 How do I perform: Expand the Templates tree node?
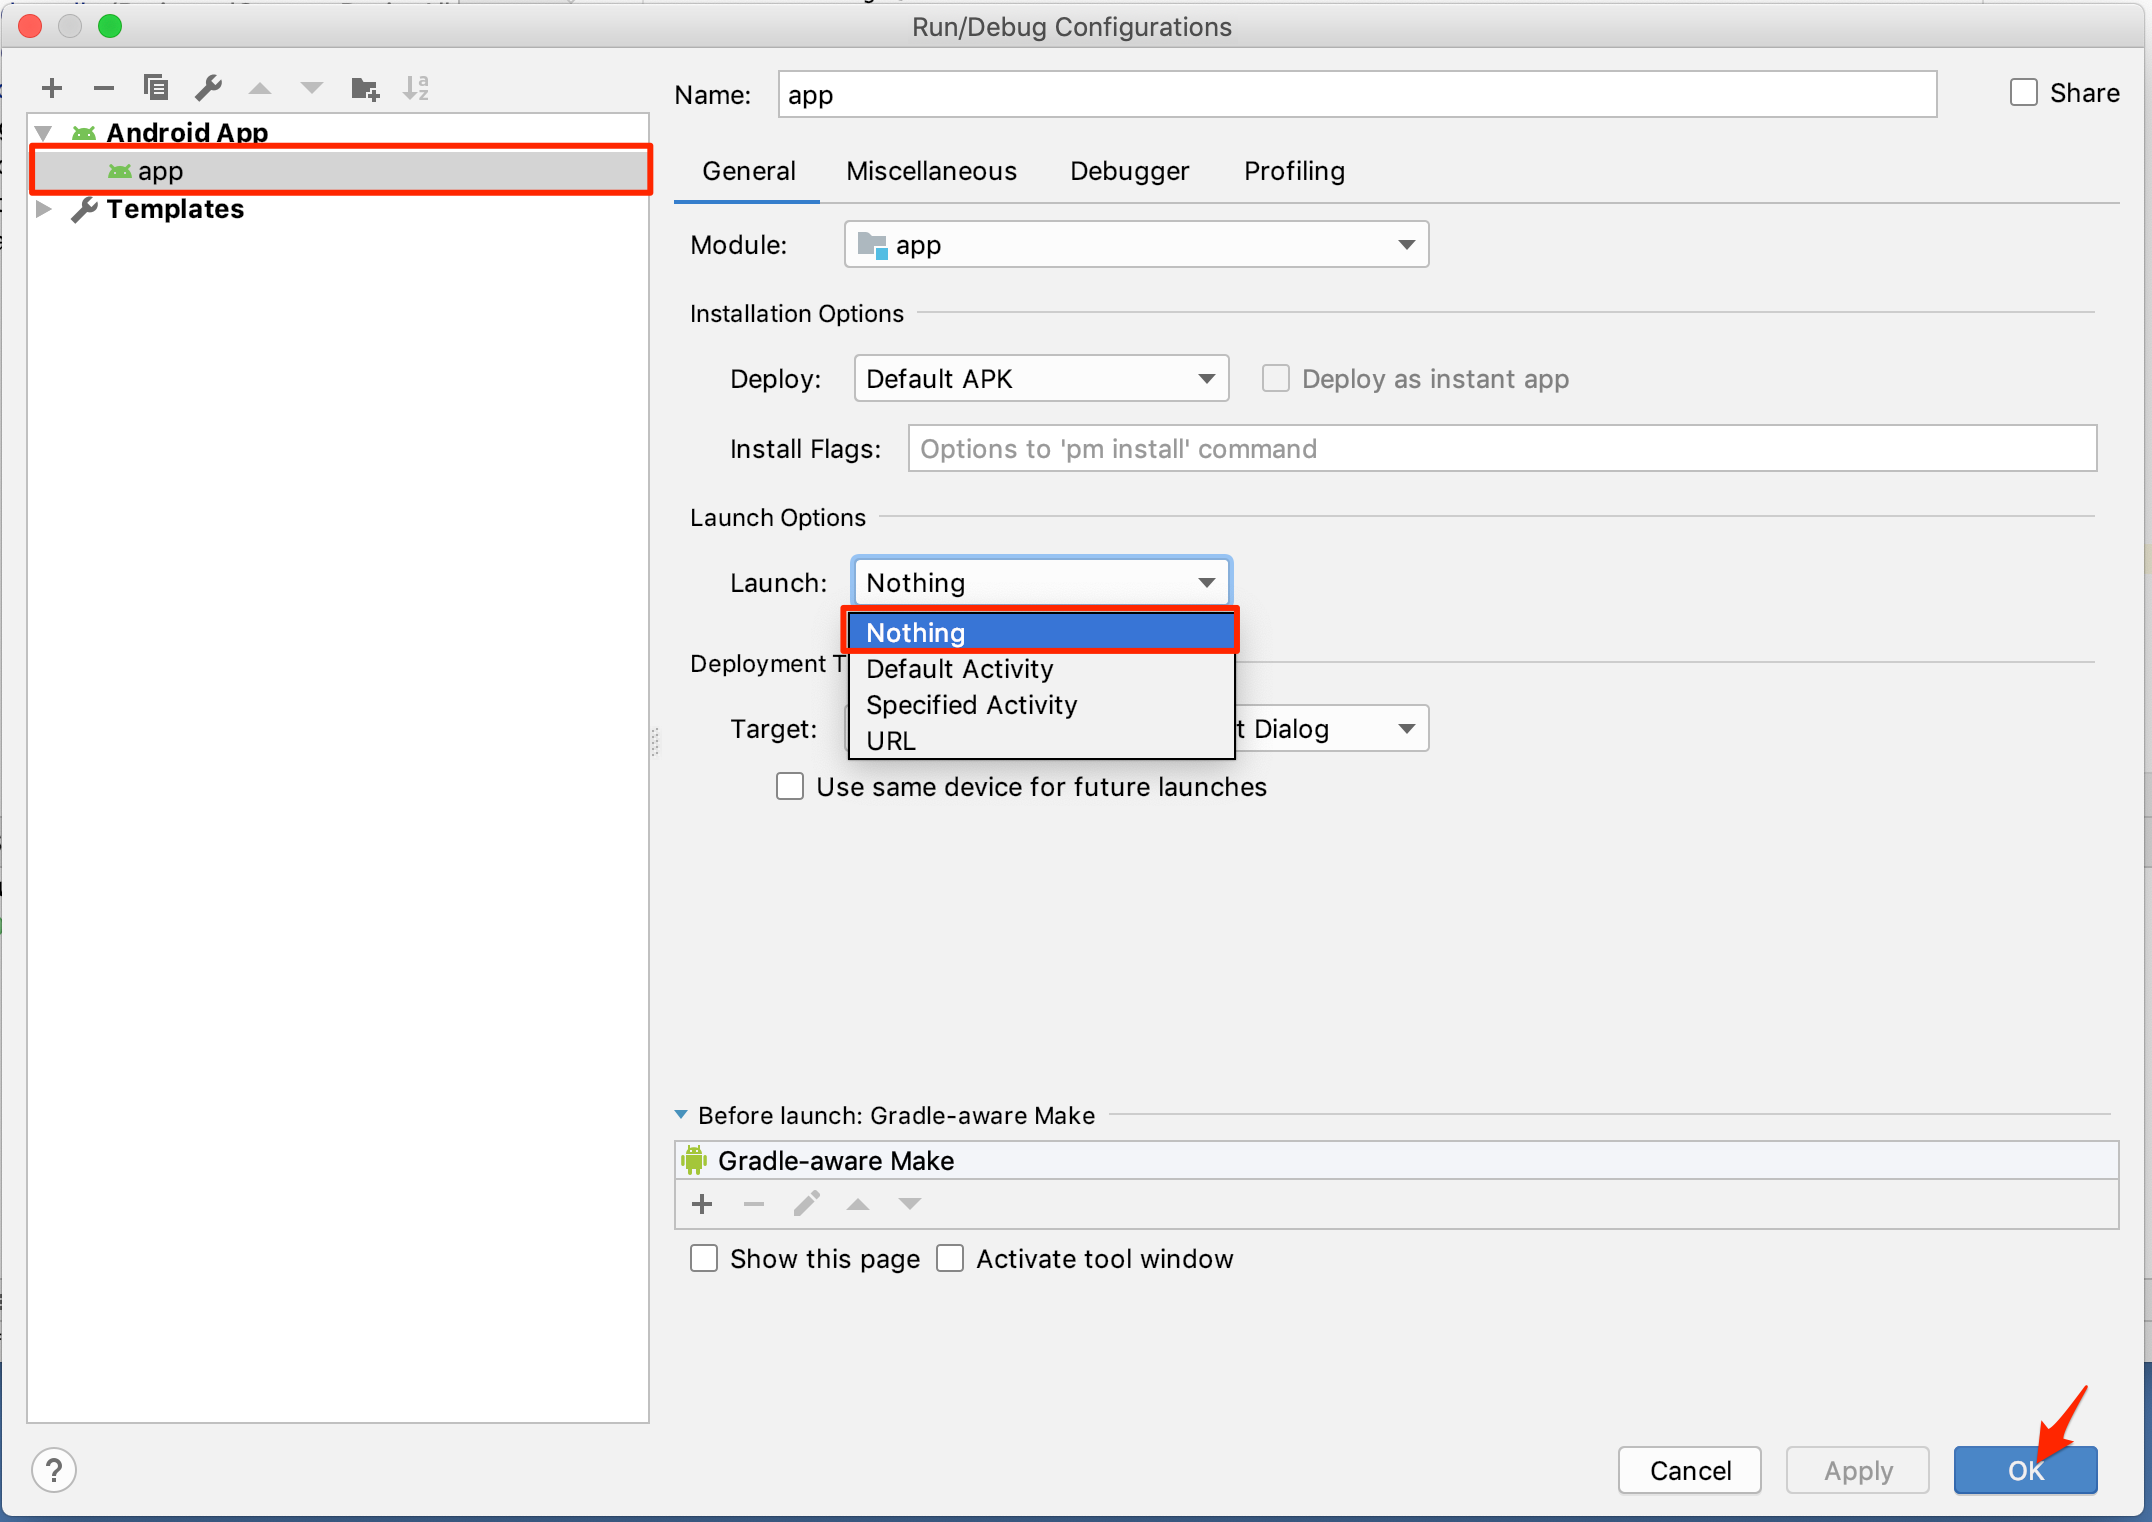[44, 209]
